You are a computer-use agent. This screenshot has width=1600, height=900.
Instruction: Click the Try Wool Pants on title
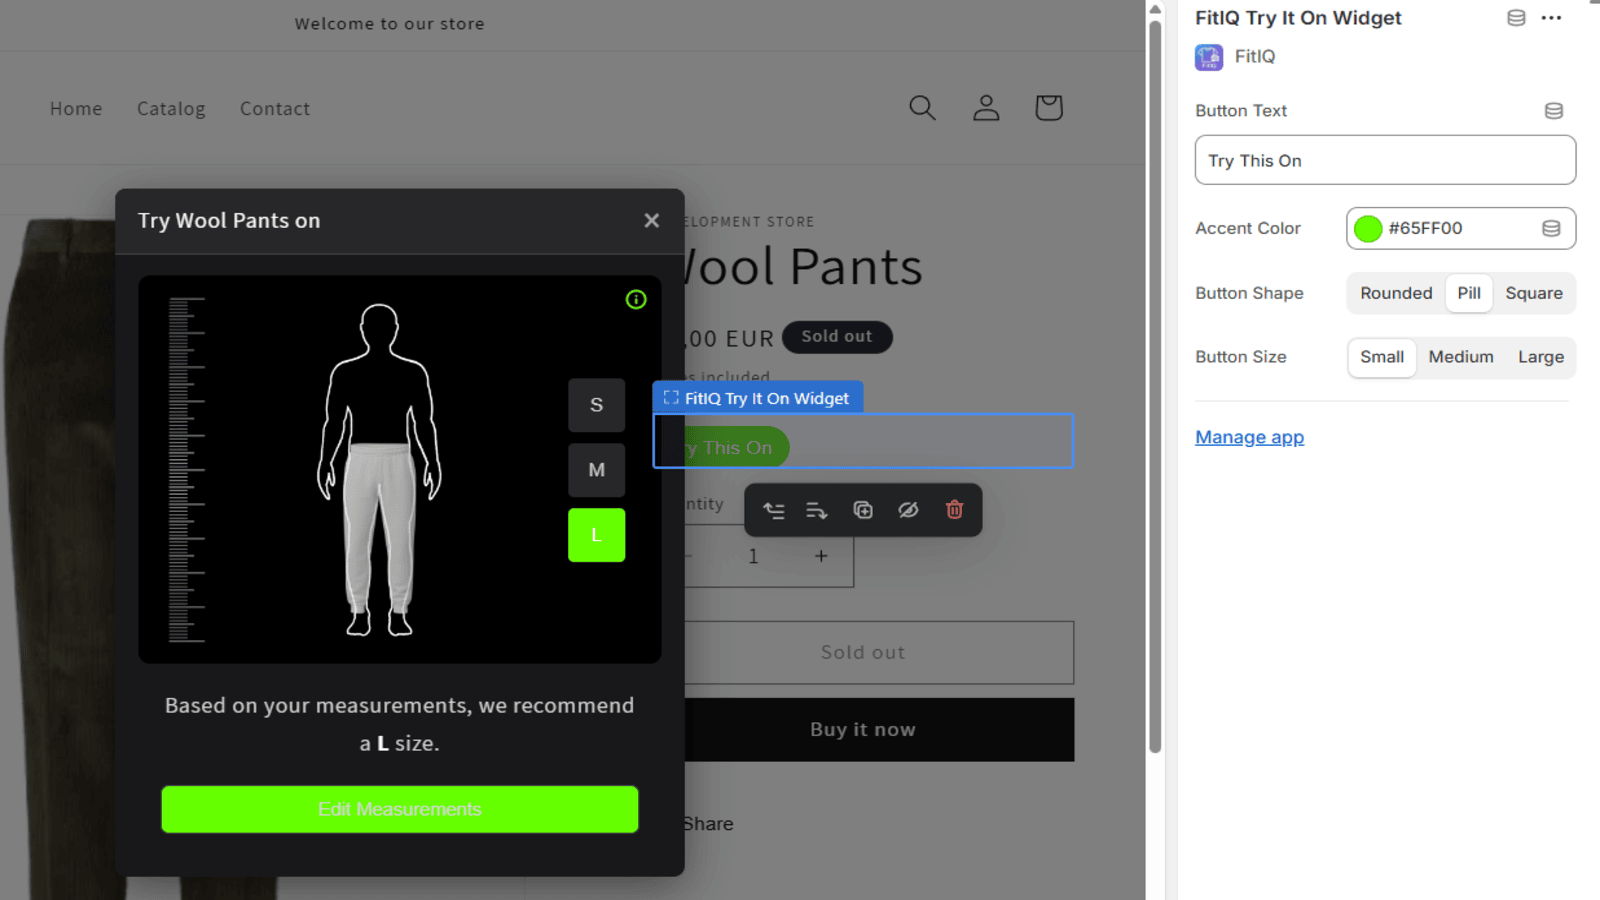[229, 220]
